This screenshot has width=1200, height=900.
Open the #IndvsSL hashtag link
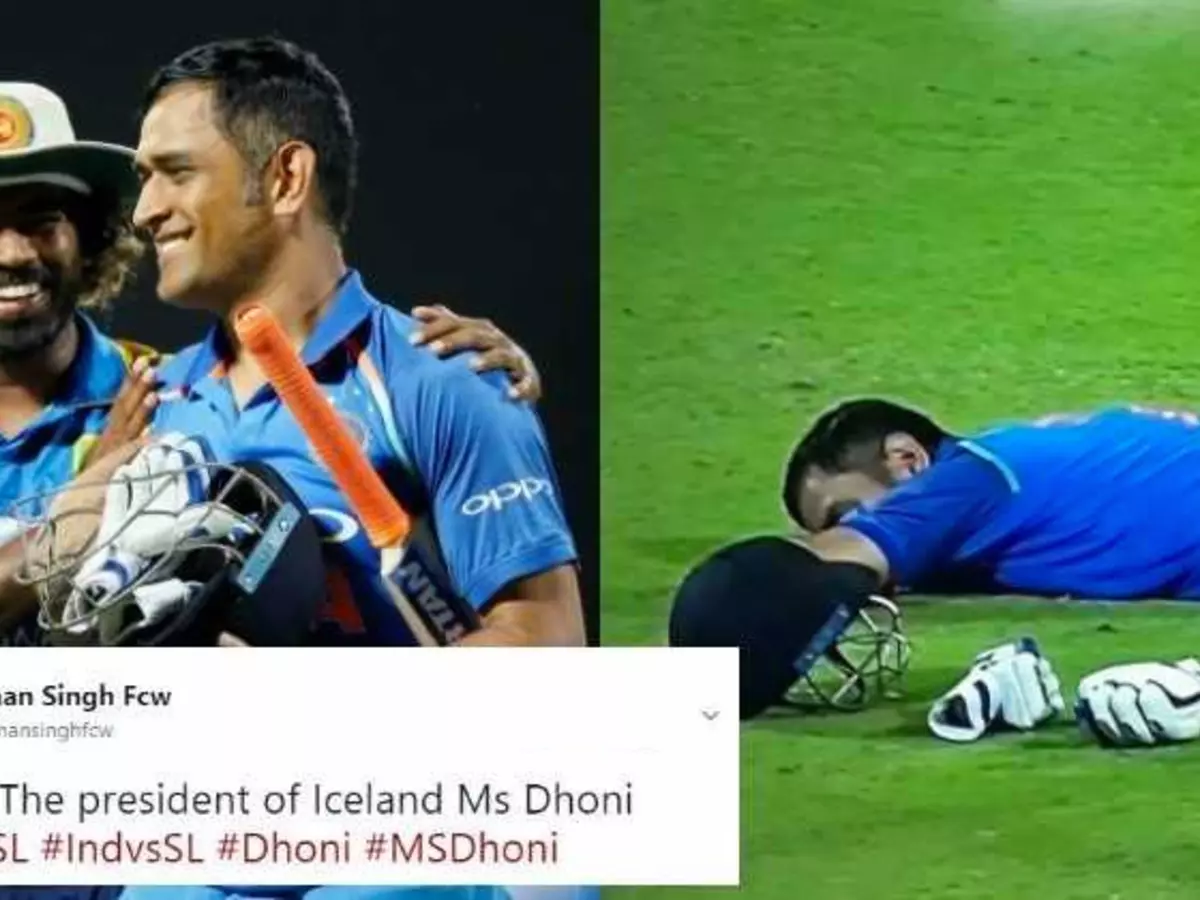(x=122, y=848)
